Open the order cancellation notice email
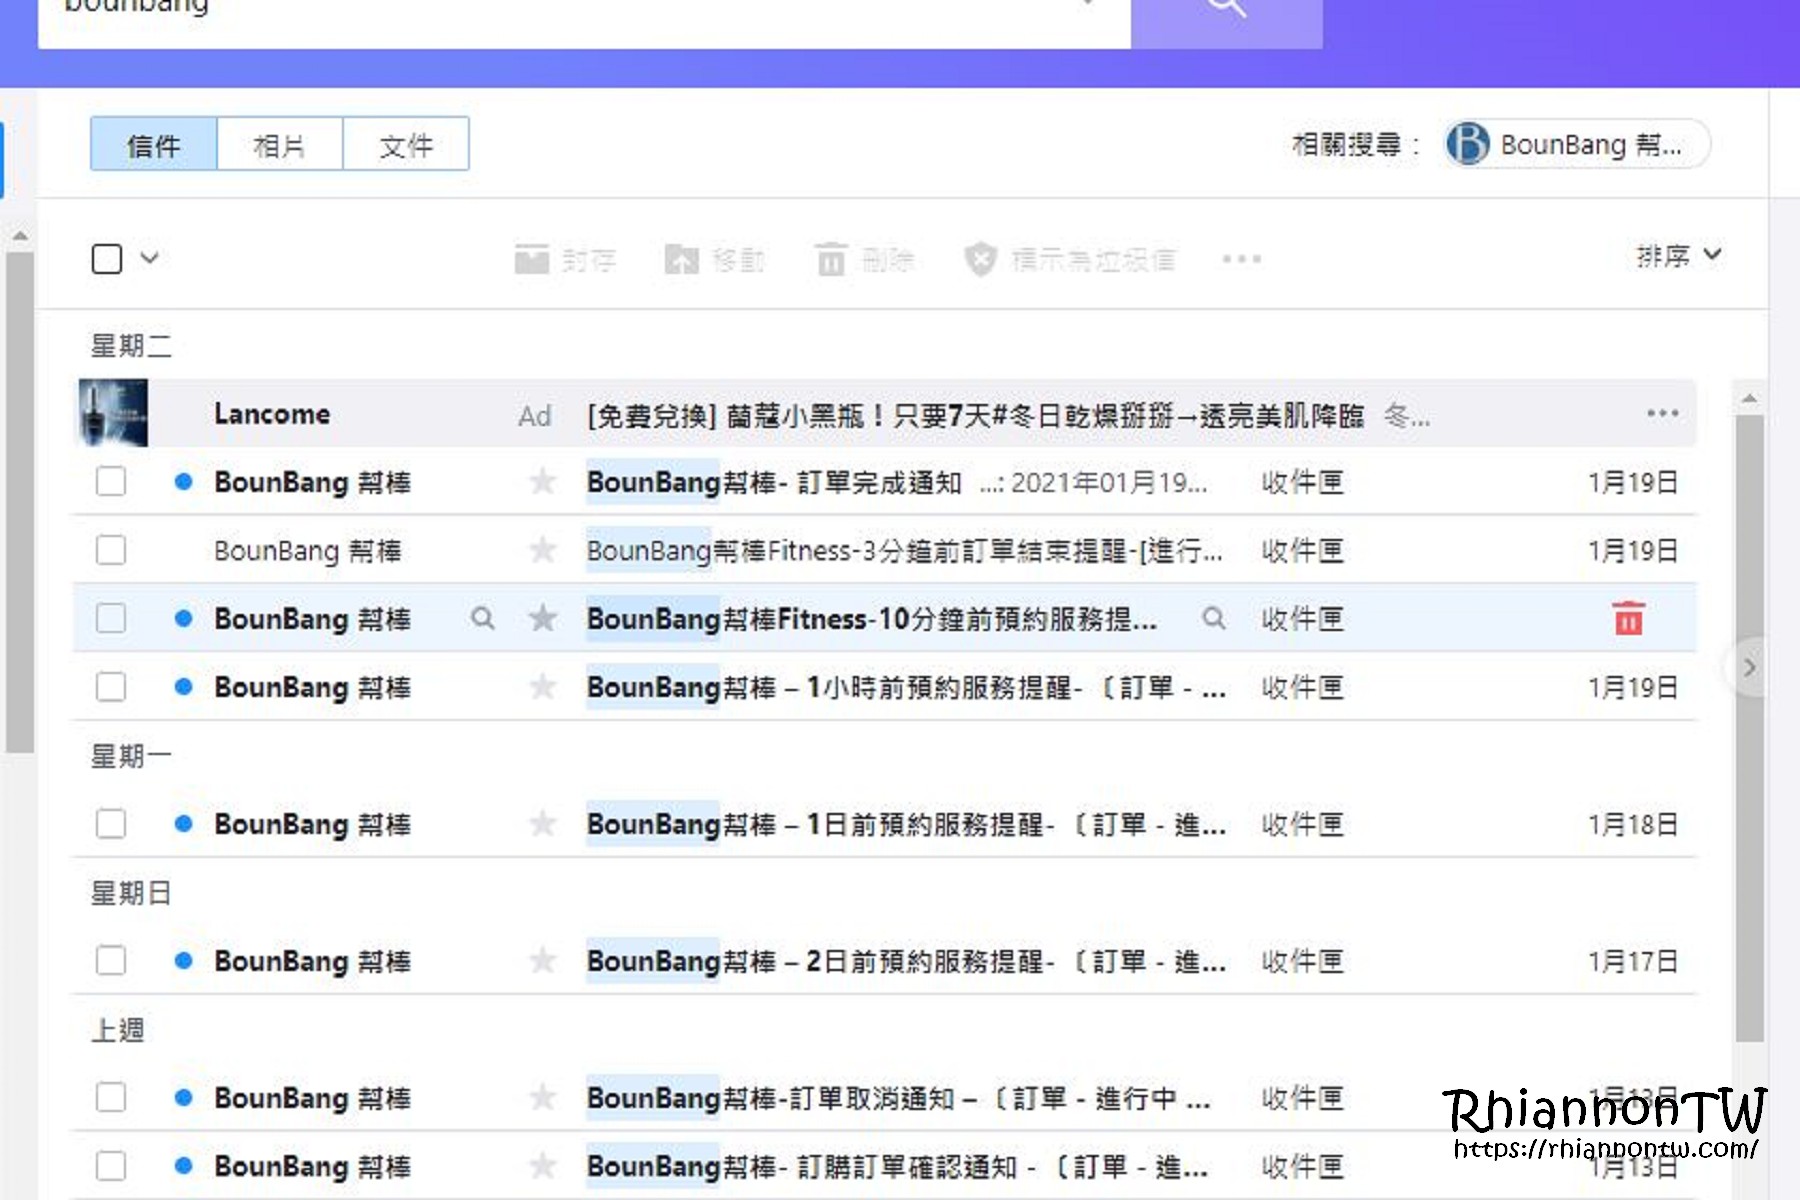The height and width of the screenshot is (1200, 1800). pyautogui.click(x=897, y=1098)
